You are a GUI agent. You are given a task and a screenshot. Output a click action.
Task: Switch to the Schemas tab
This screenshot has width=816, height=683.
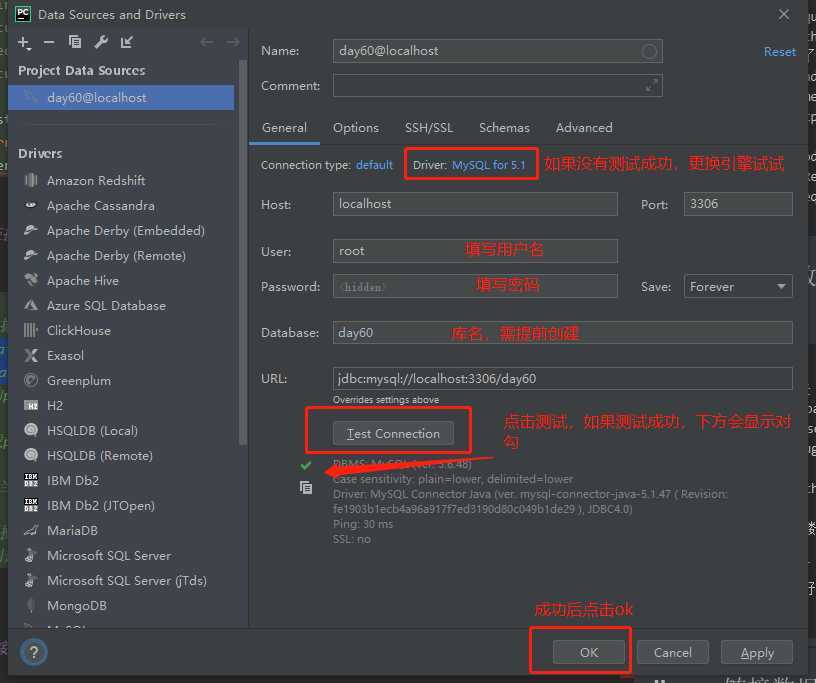click(x=504, y=128)
